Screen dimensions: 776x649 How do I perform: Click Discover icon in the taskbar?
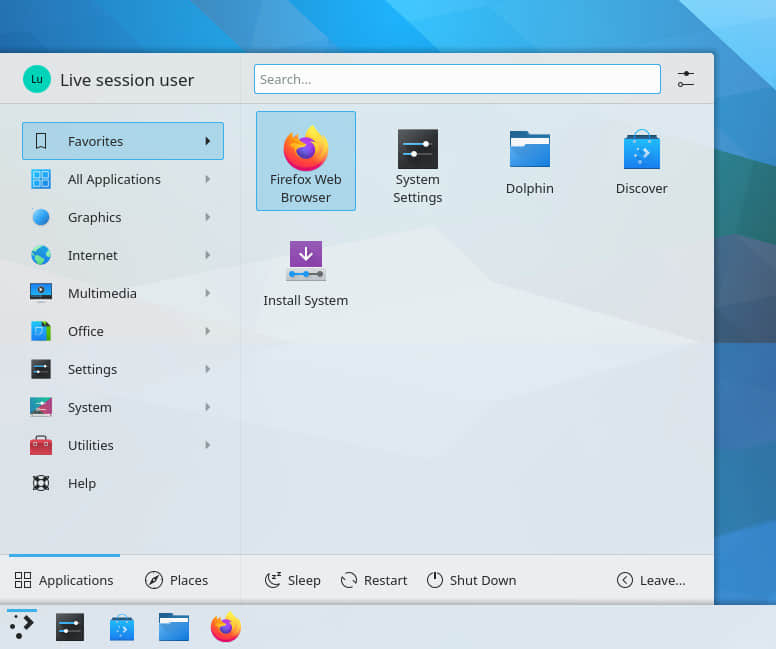pos(122,627)
